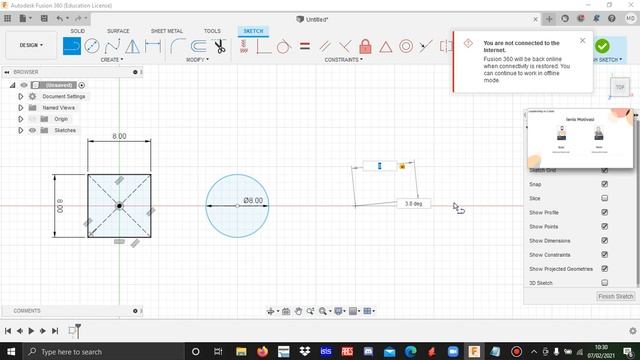Switch to the SHEET METAL tab
Viewport: 640px width, 360px height.
[x=167, y=31]
